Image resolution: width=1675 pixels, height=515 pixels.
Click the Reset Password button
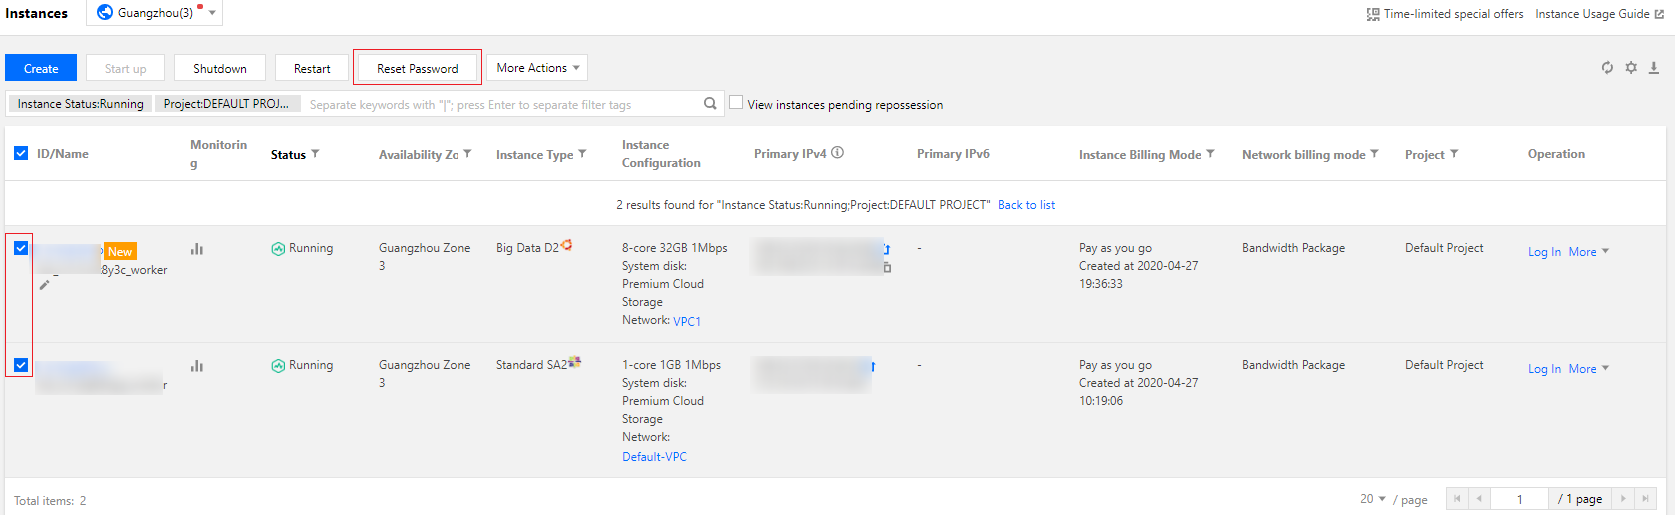coord(417,68)
